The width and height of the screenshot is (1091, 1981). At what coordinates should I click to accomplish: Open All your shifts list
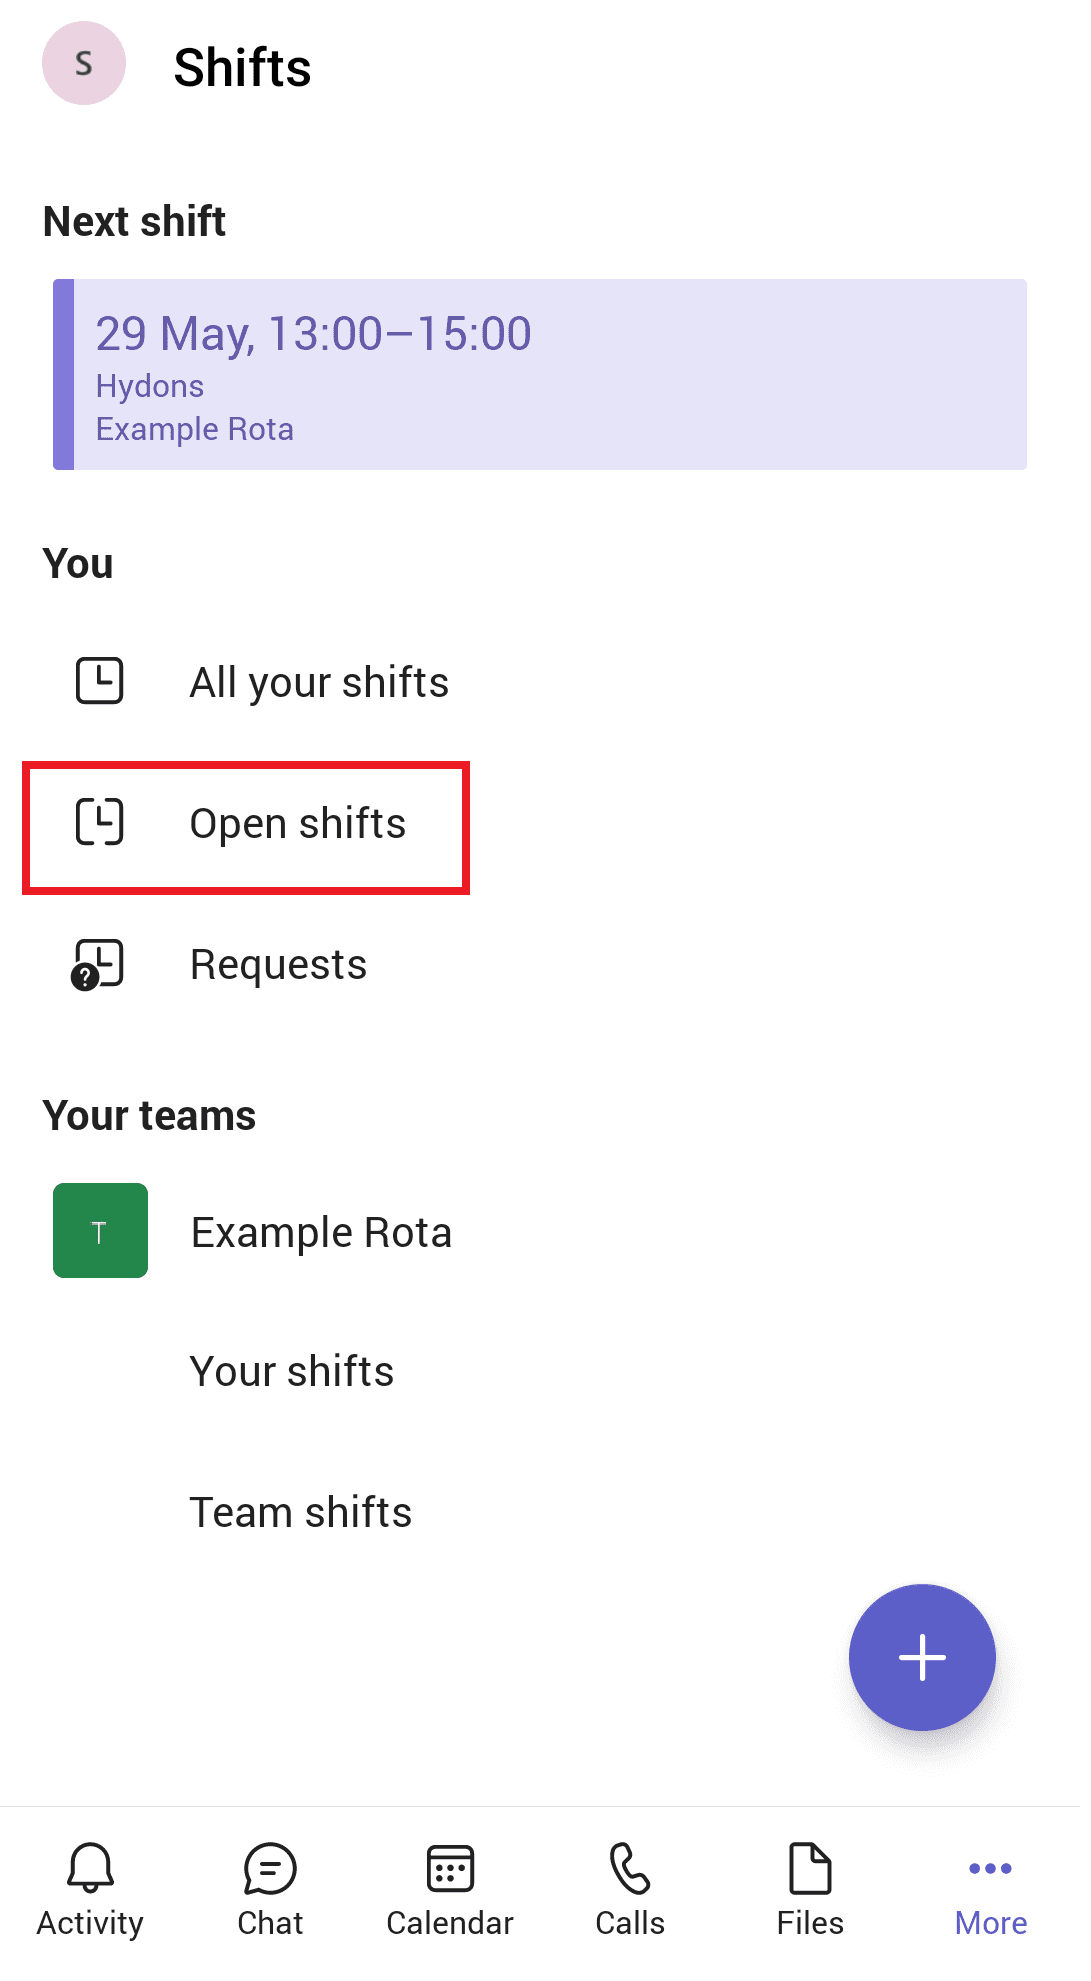tap(319, 683)
